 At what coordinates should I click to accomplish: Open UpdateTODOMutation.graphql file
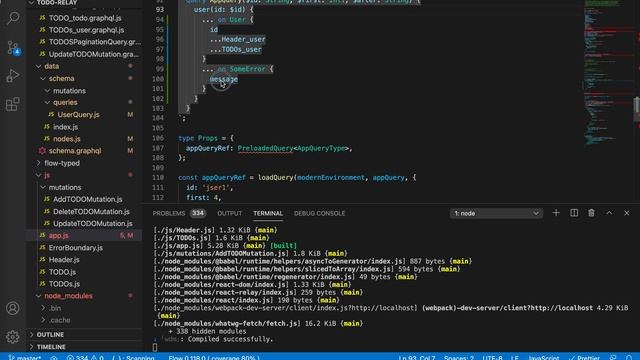pos(93,54)
